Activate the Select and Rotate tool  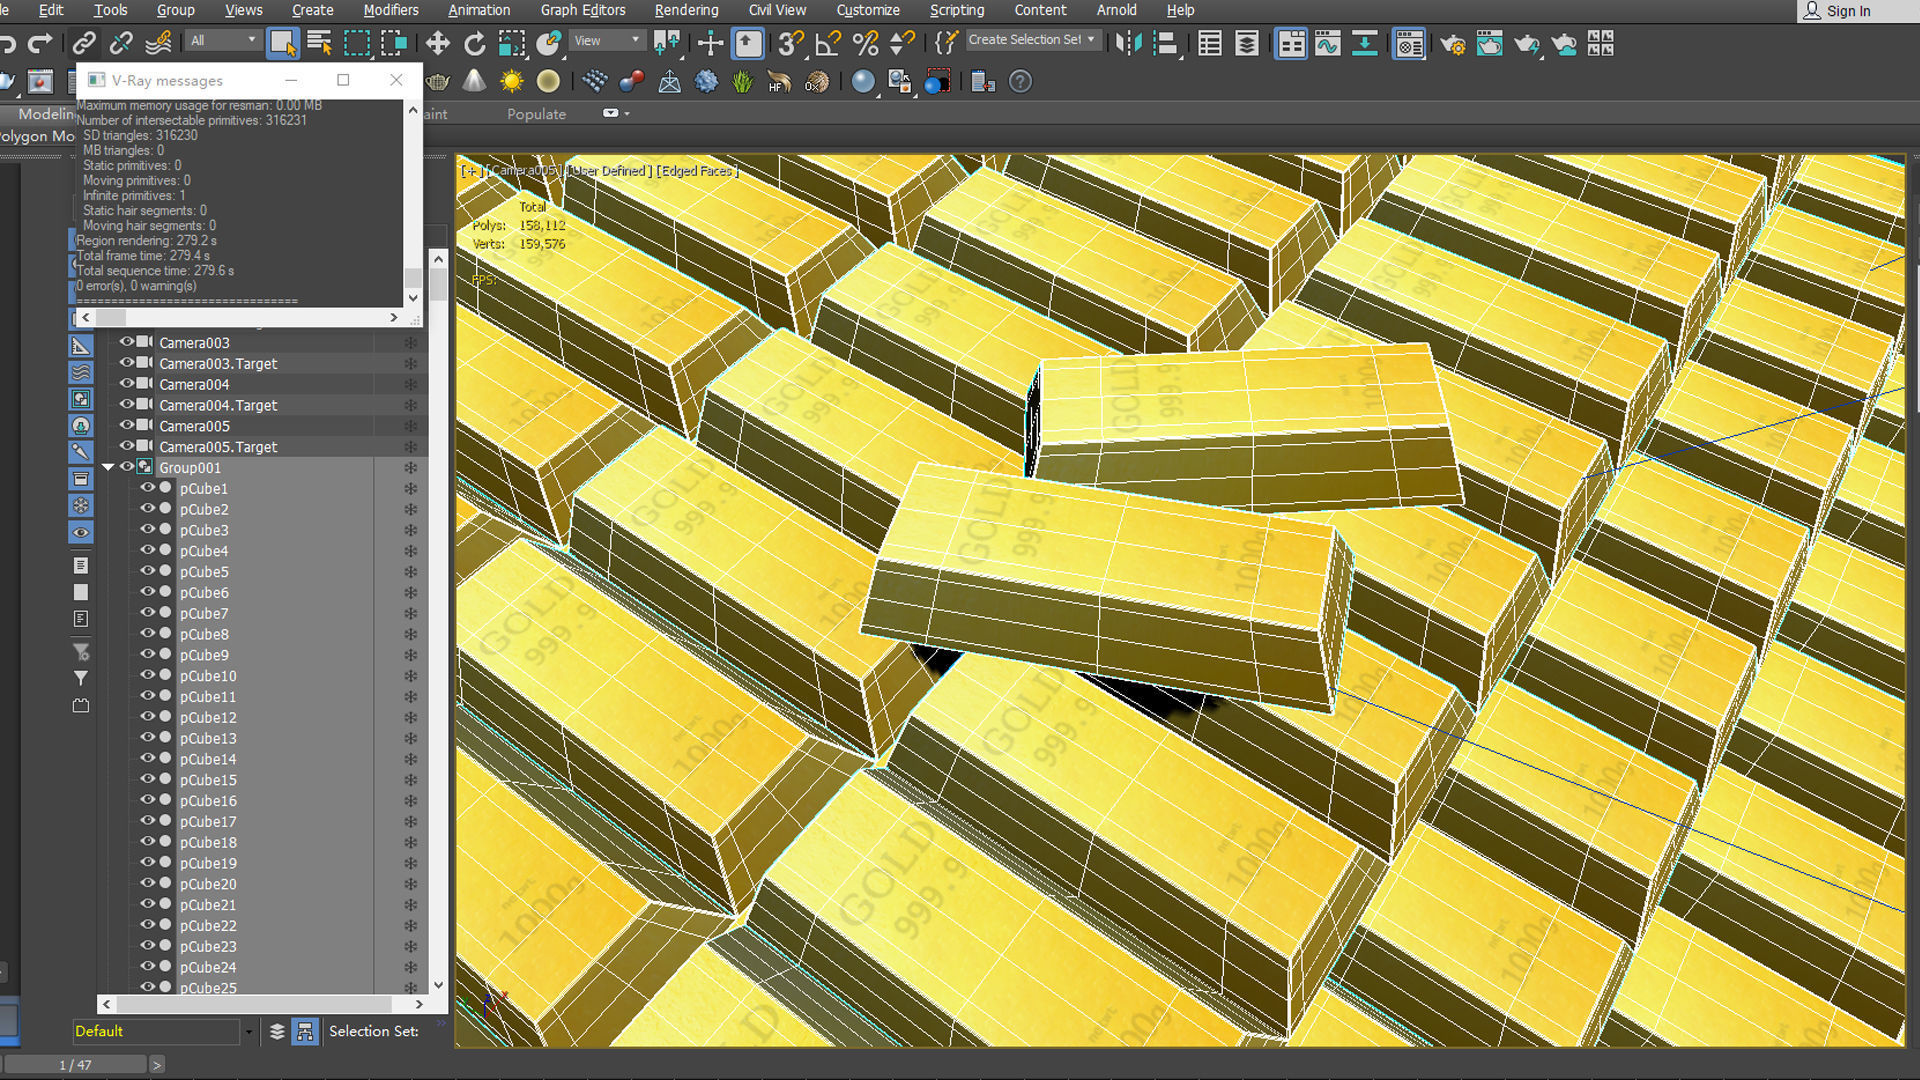point(475,43)
